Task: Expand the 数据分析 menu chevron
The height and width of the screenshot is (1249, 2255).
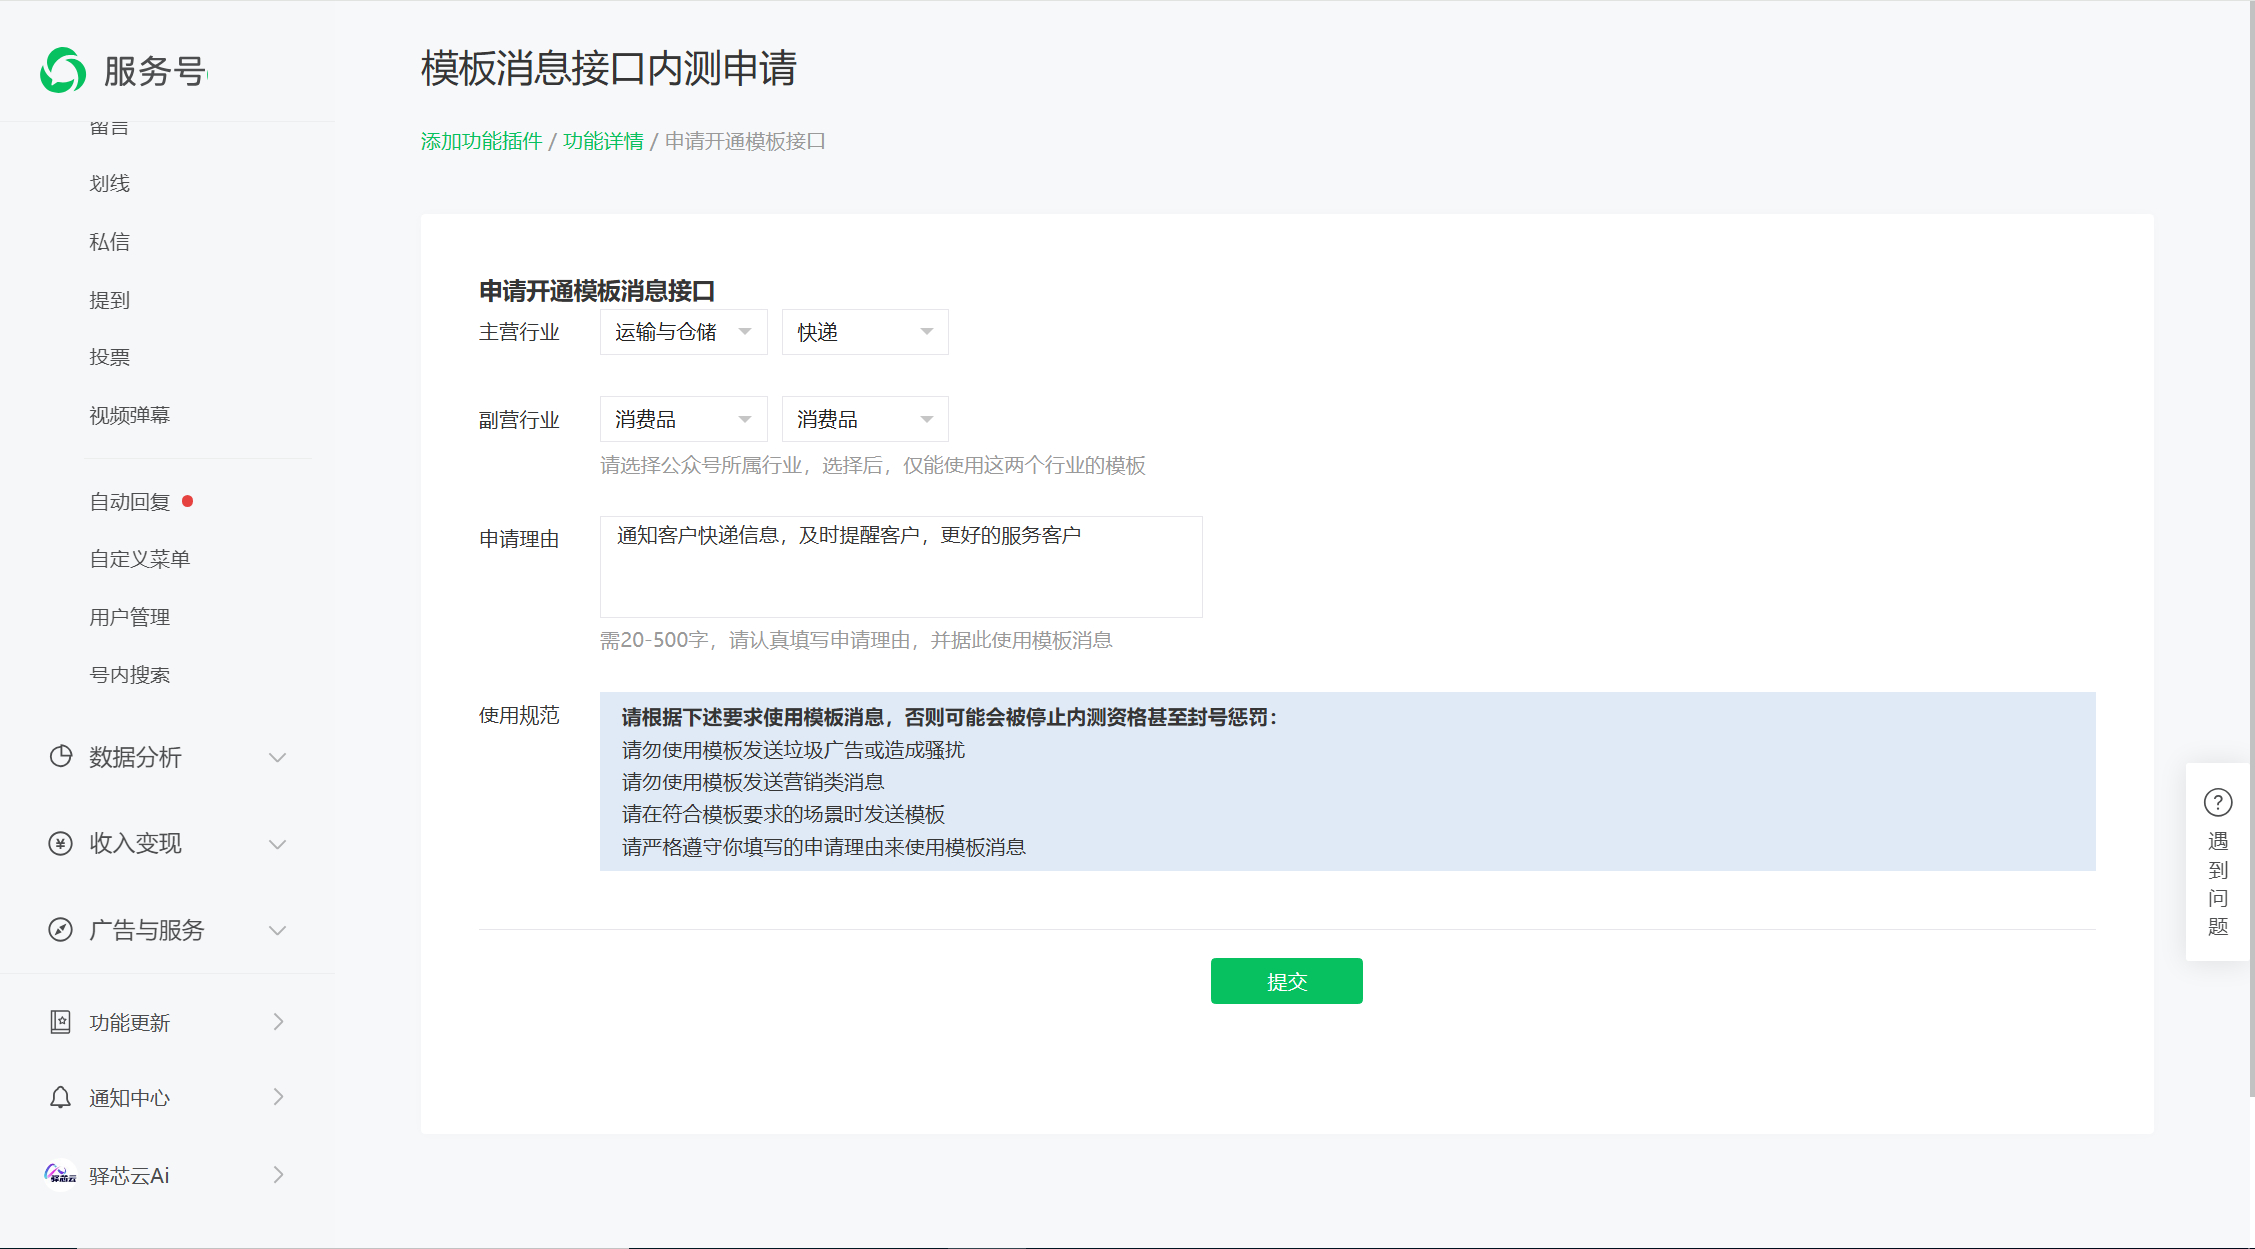Action: 278,757
